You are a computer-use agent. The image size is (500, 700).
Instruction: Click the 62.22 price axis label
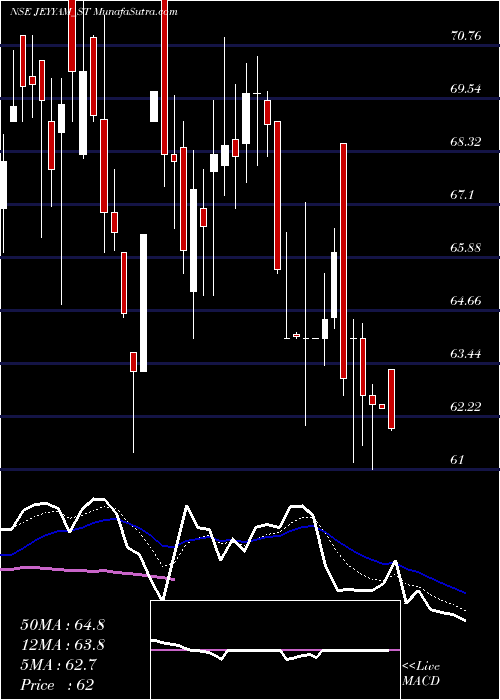click(x=467, y=407)
